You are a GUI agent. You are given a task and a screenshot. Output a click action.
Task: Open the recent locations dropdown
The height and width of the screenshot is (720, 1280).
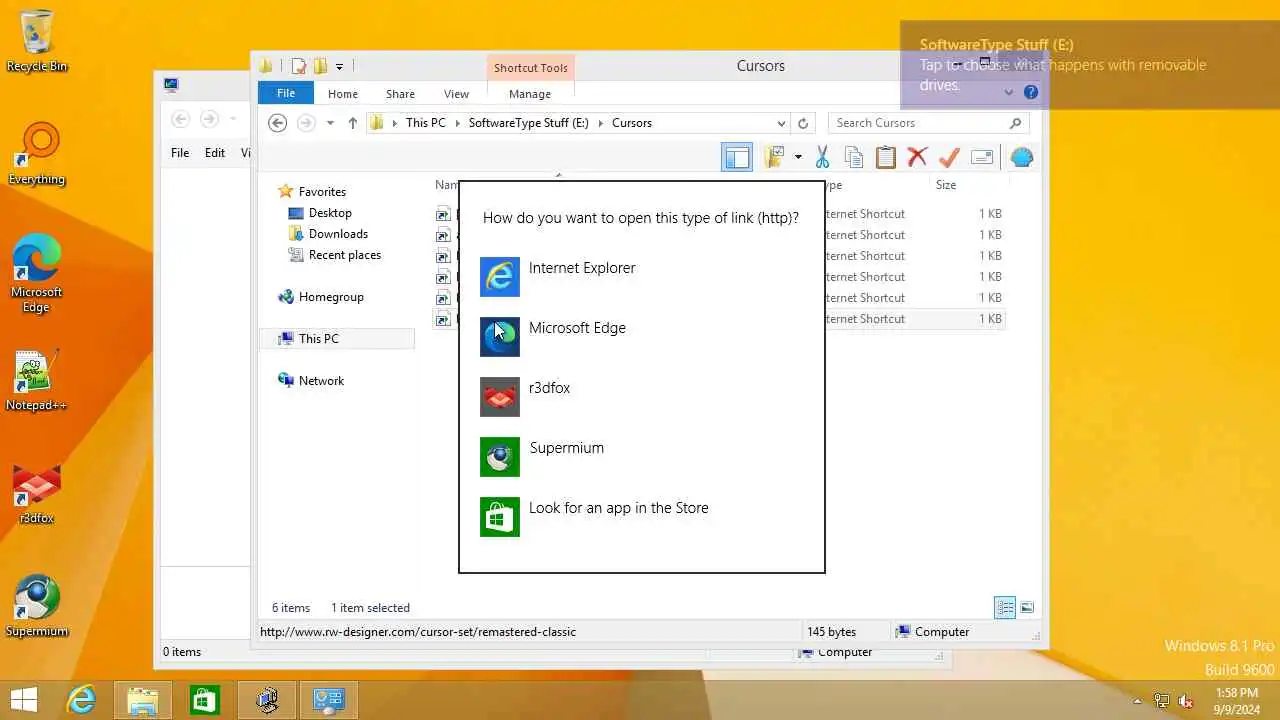click(330, 123)
